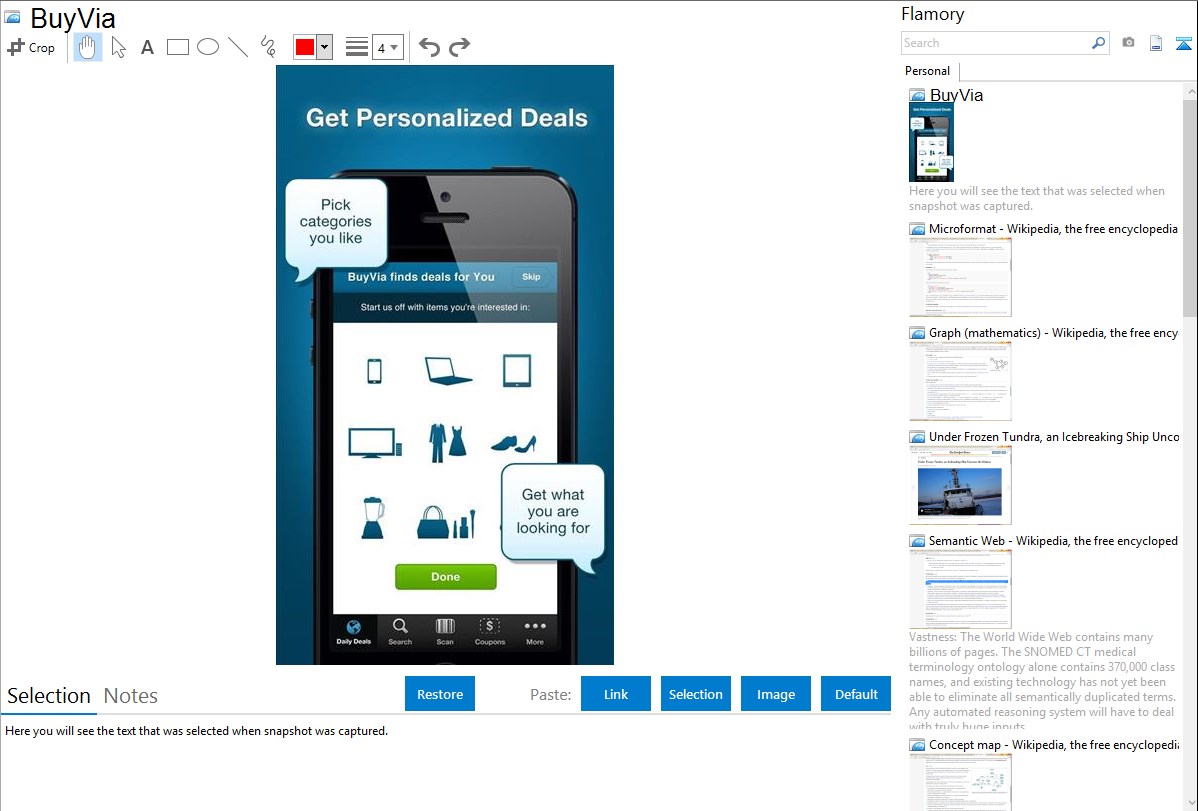Click the Search icon in snapshot's phone bar

coord(400,632)
